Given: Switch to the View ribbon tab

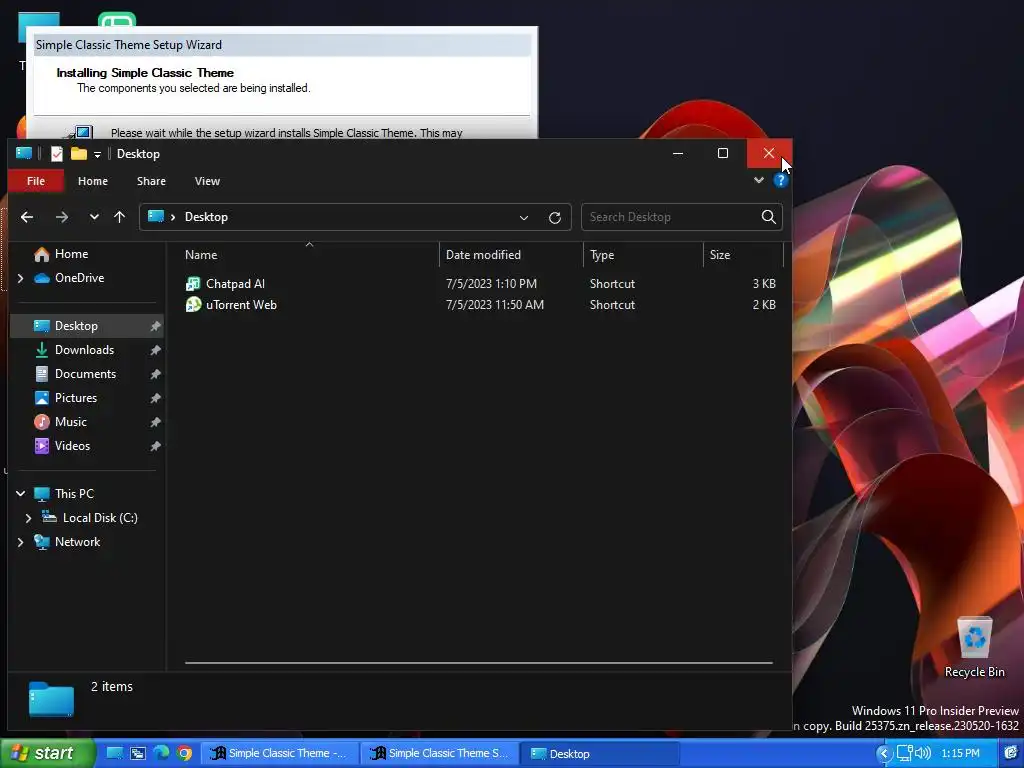Looking at the screenshot, I should (207, 181).
